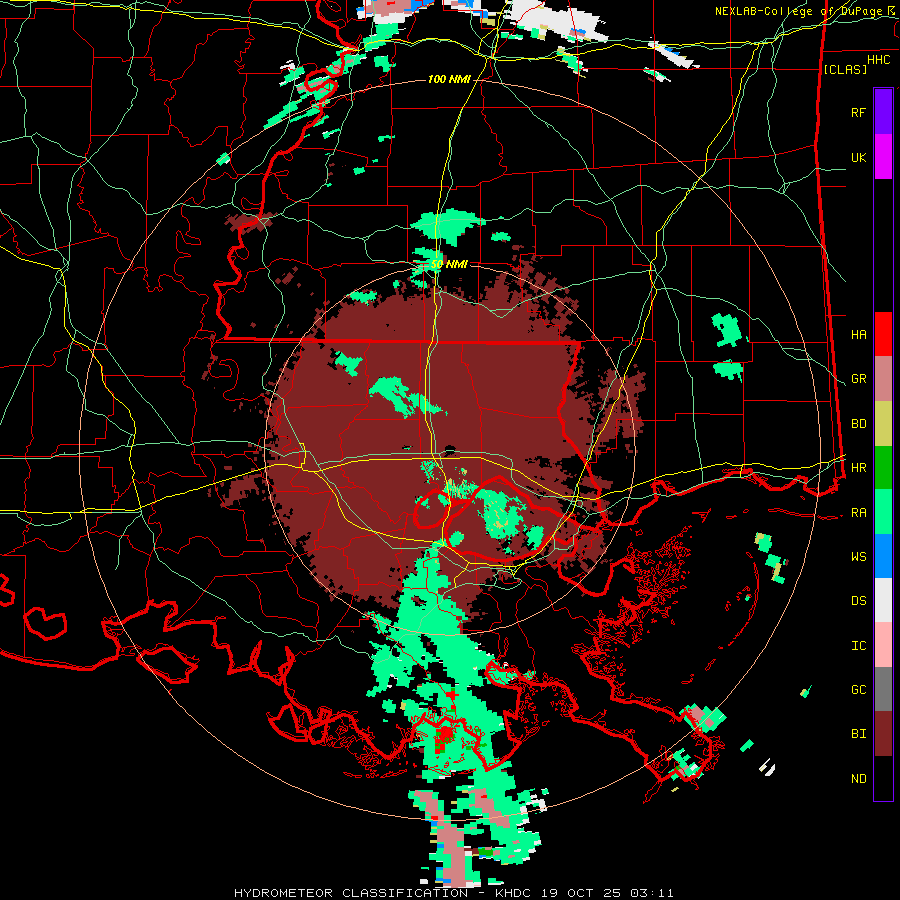
Task: Click the UK legend label
Action: pyautogui.click(x=858, y=157)
